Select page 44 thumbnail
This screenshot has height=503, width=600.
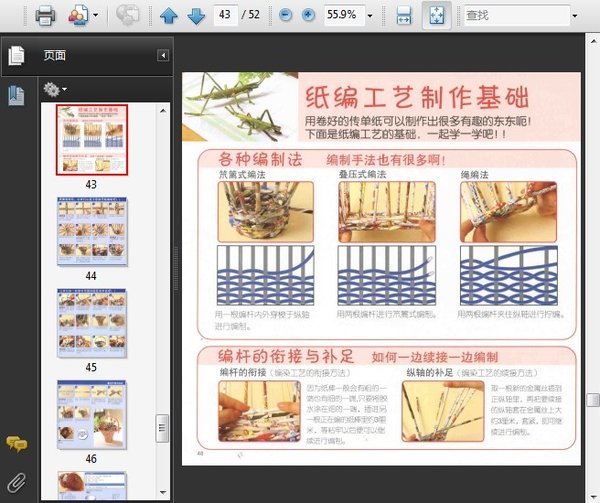[92, 231]
